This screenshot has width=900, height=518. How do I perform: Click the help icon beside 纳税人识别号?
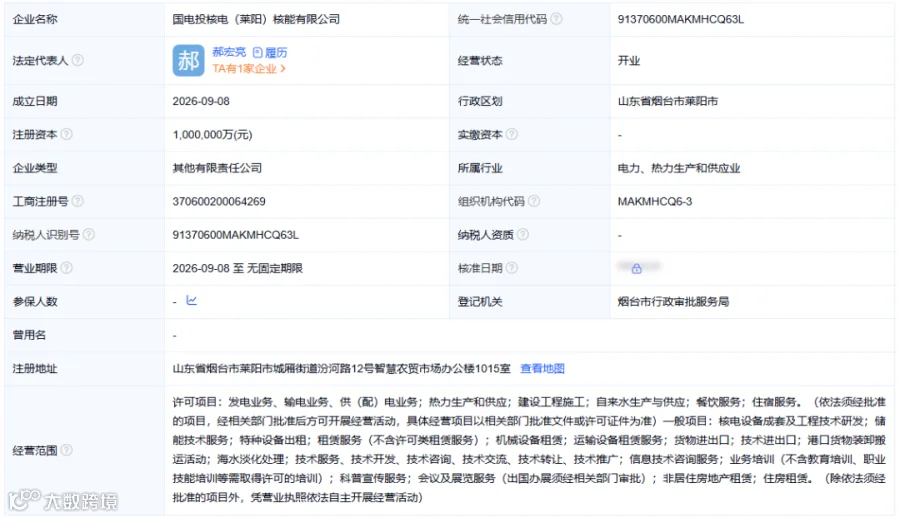click(x=88, y=234)
